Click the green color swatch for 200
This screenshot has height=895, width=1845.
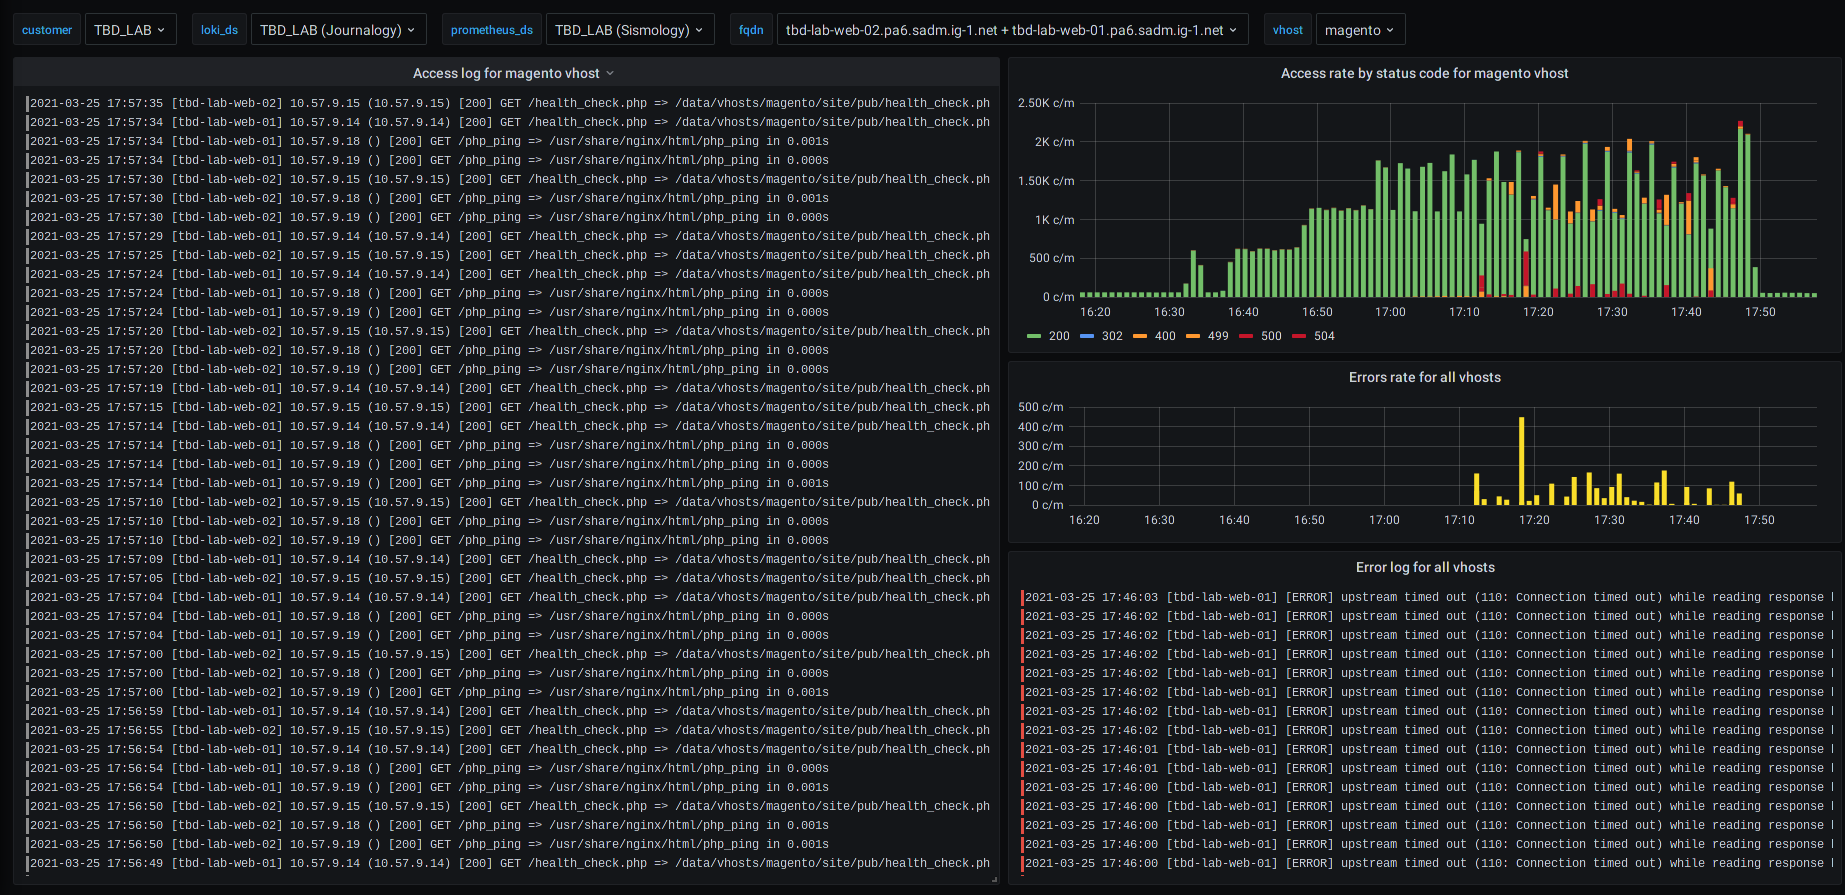point(1034,336)
